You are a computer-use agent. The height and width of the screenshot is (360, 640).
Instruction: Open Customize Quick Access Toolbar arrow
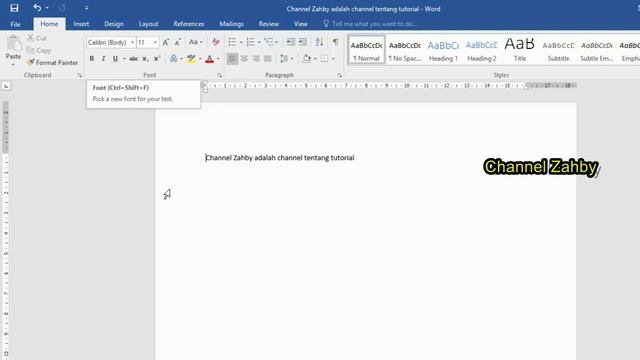[x=86, y=8]
